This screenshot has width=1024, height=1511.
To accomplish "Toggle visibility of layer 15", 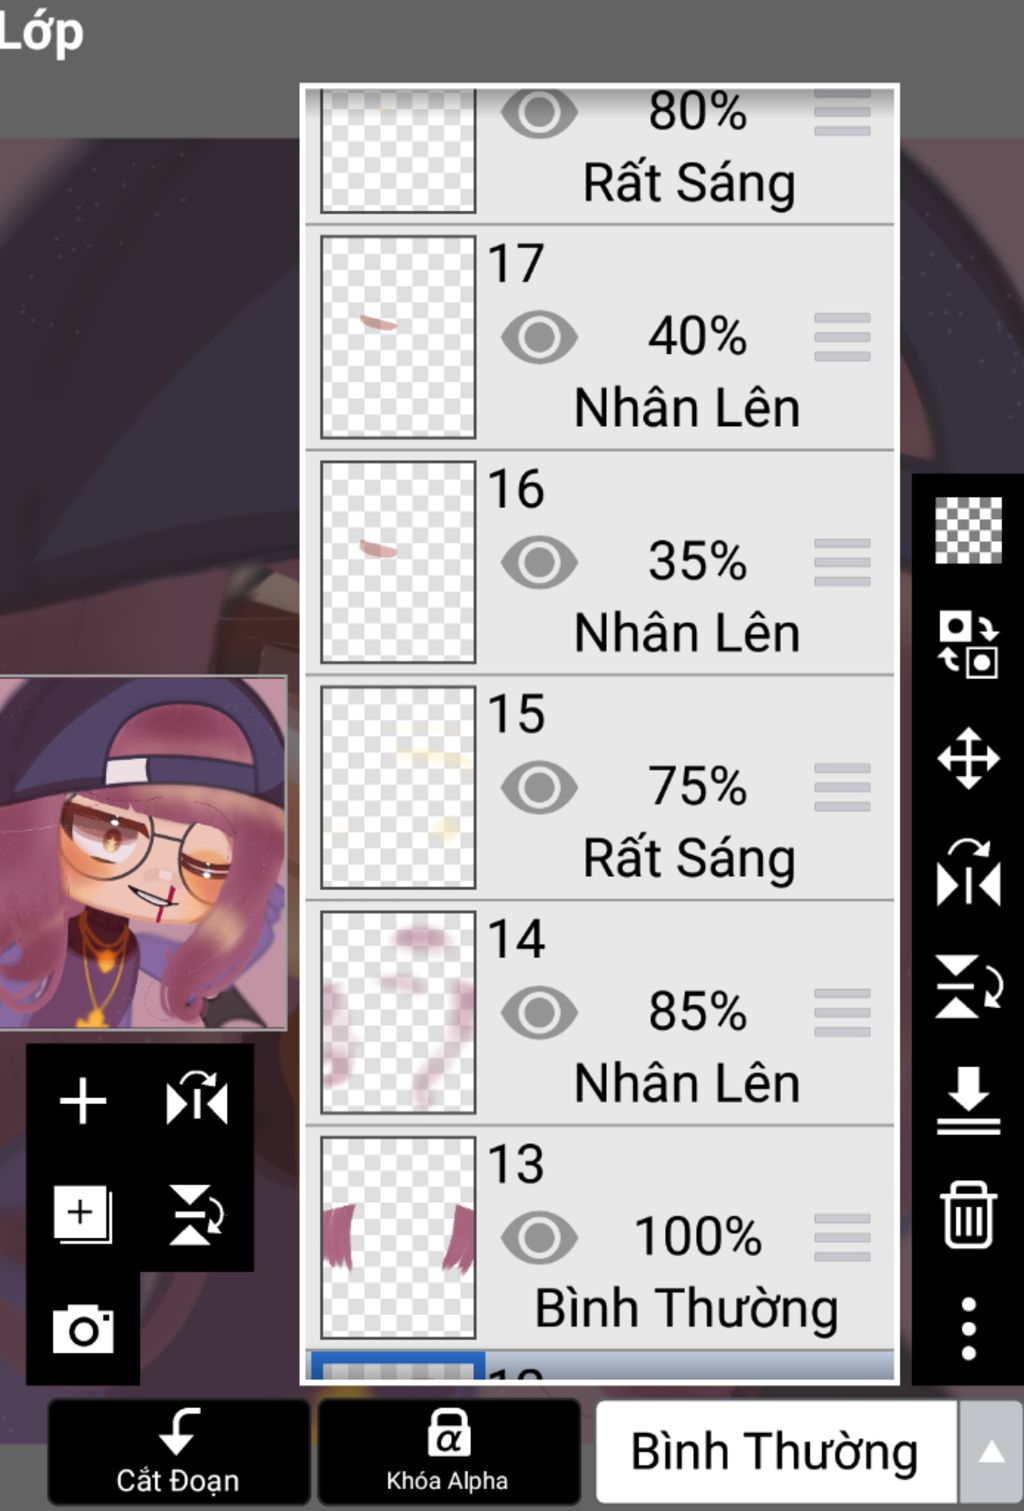I will 539,787.
